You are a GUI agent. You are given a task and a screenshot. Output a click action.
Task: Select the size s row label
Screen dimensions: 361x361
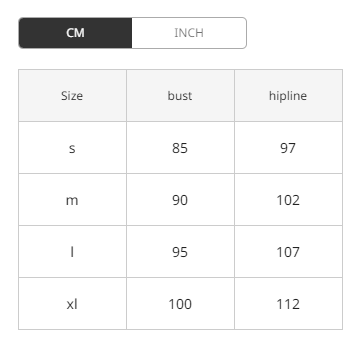tap(72, 148)
